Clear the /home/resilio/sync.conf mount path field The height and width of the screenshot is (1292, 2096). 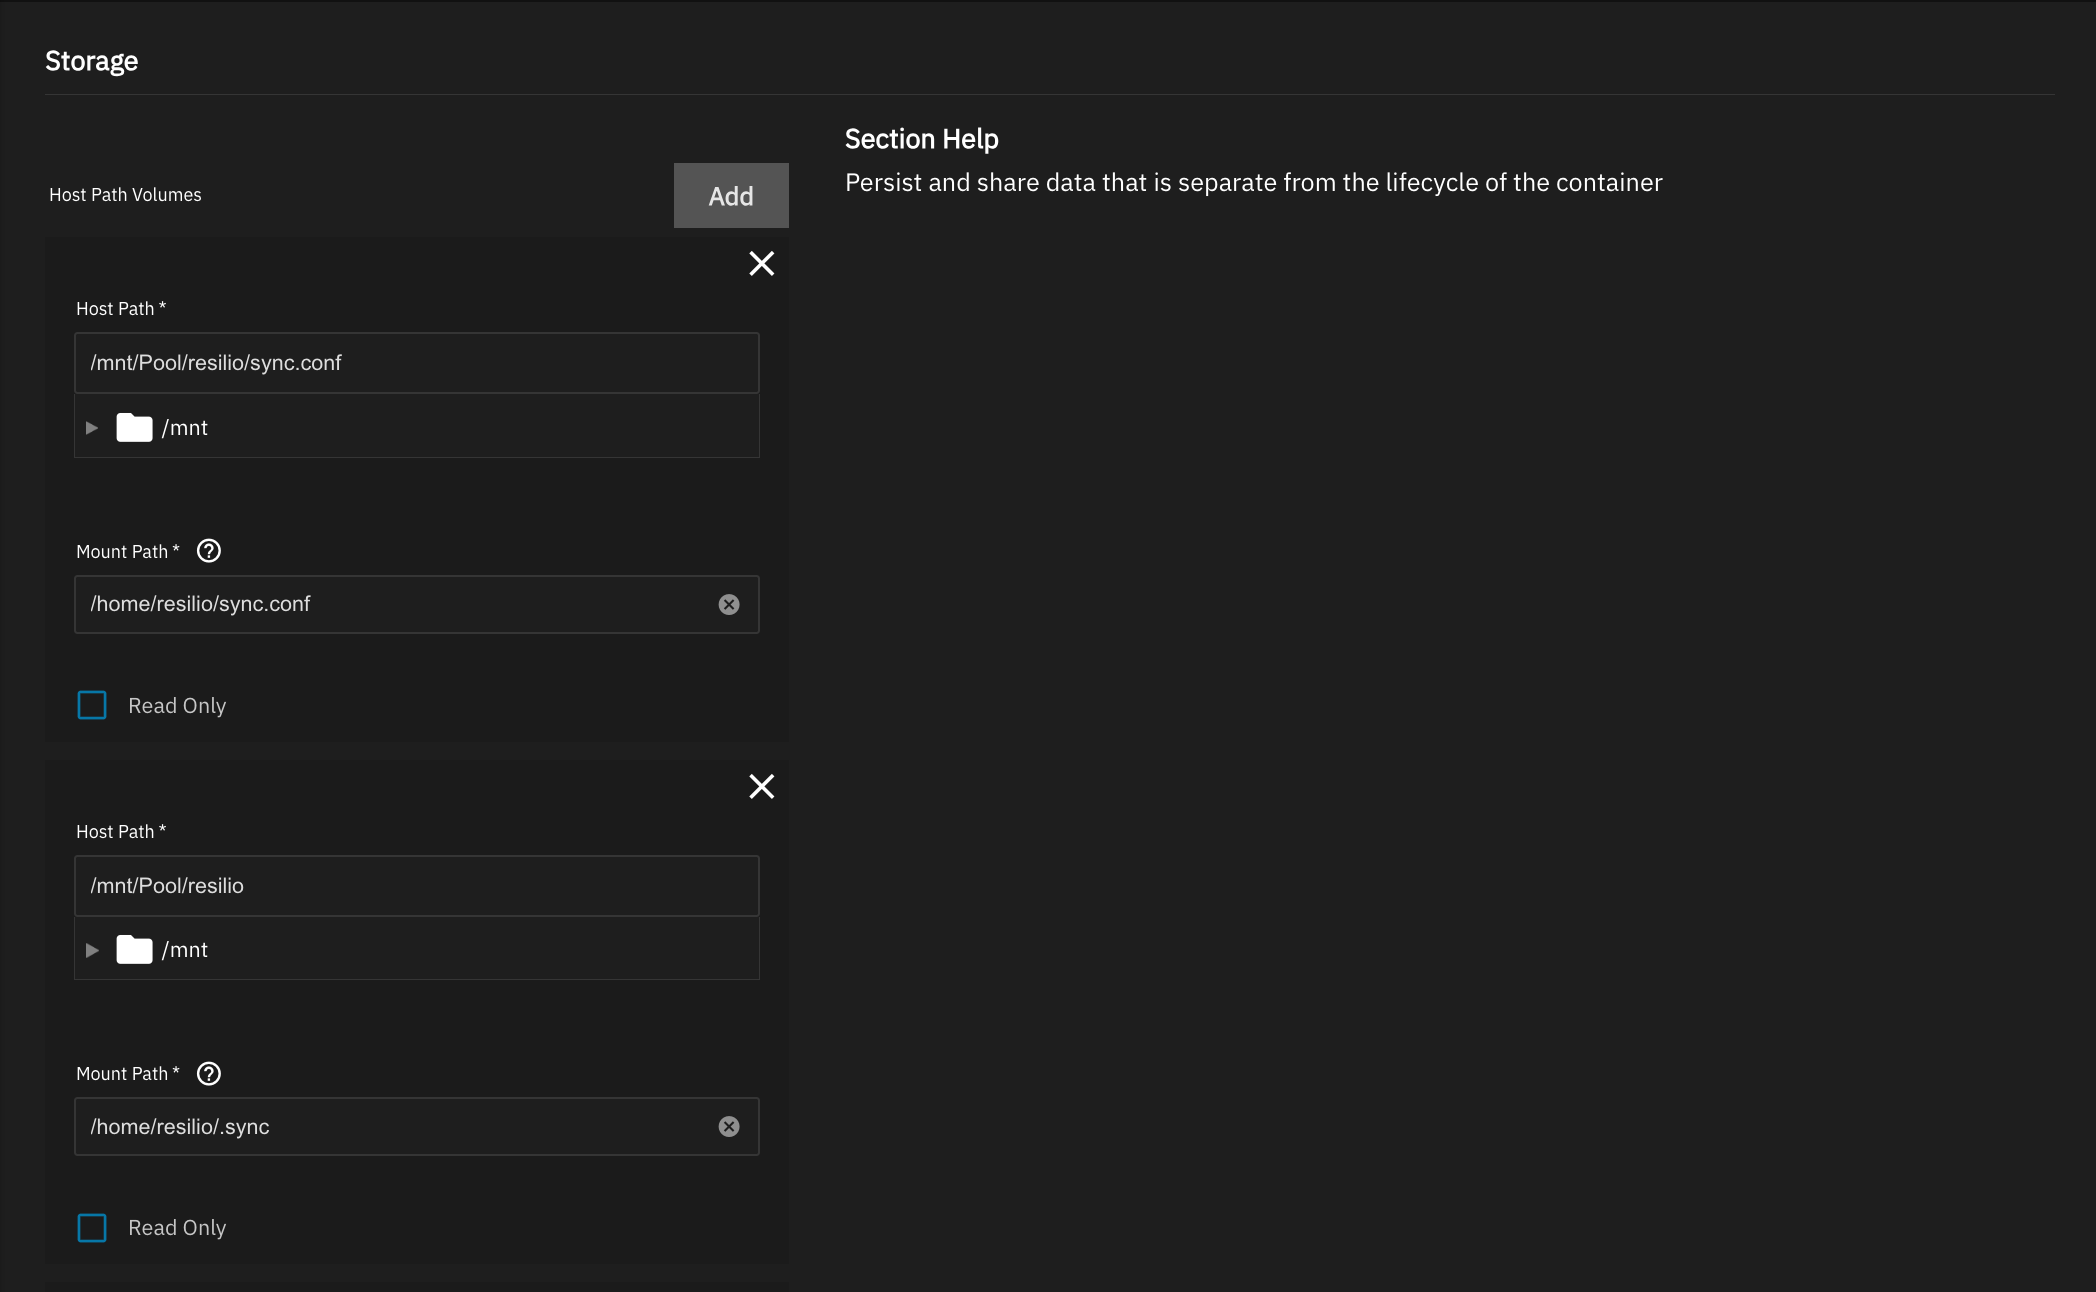(728, 604)
